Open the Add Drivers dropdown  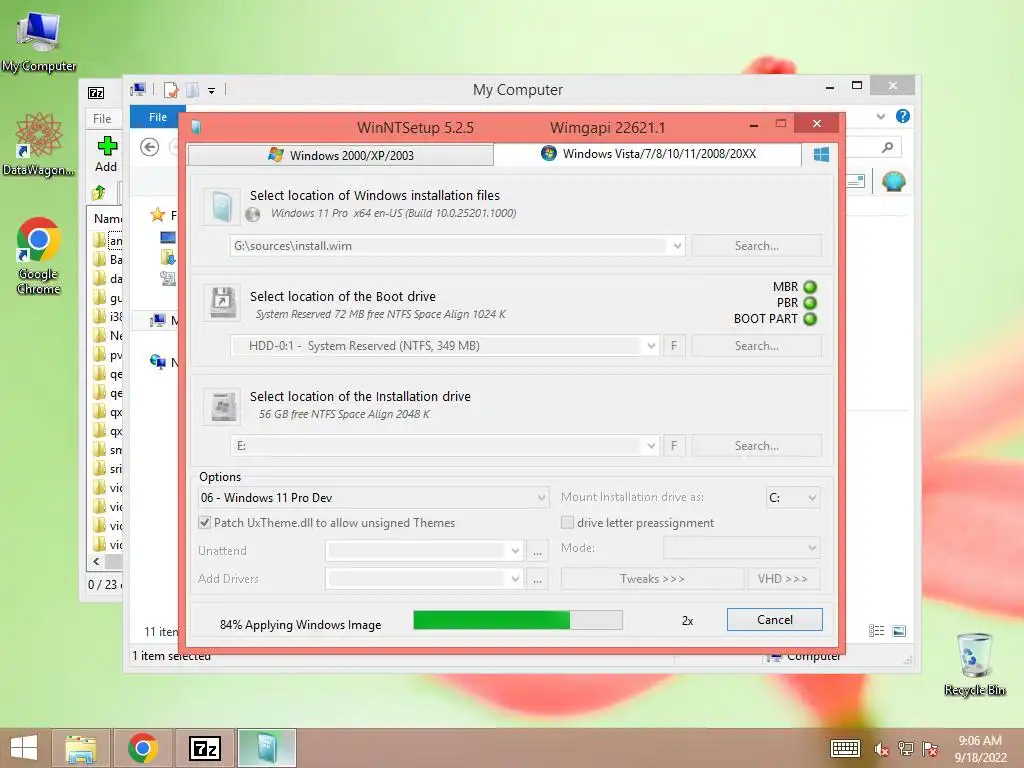[x=515, y=579]
